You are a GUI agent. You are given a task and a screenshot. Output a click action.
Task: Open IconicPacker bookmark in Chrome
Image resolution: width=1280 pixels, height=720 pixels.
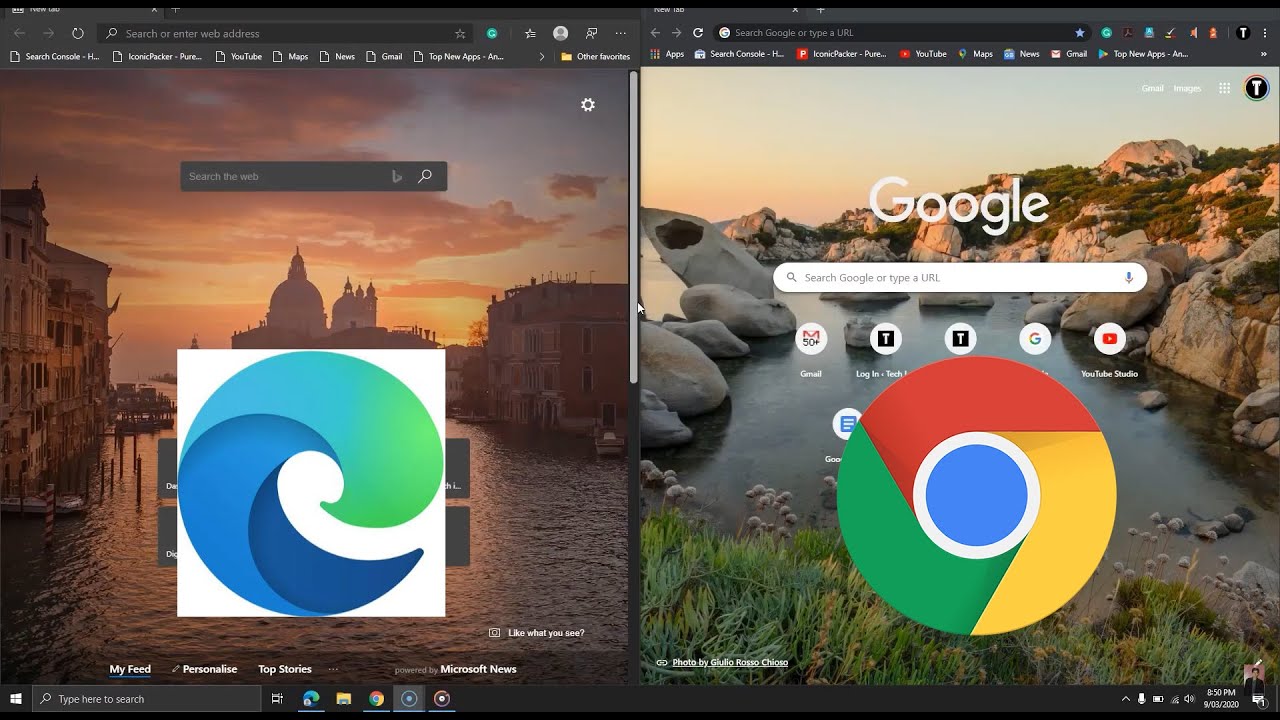click(x=841, y=54)
